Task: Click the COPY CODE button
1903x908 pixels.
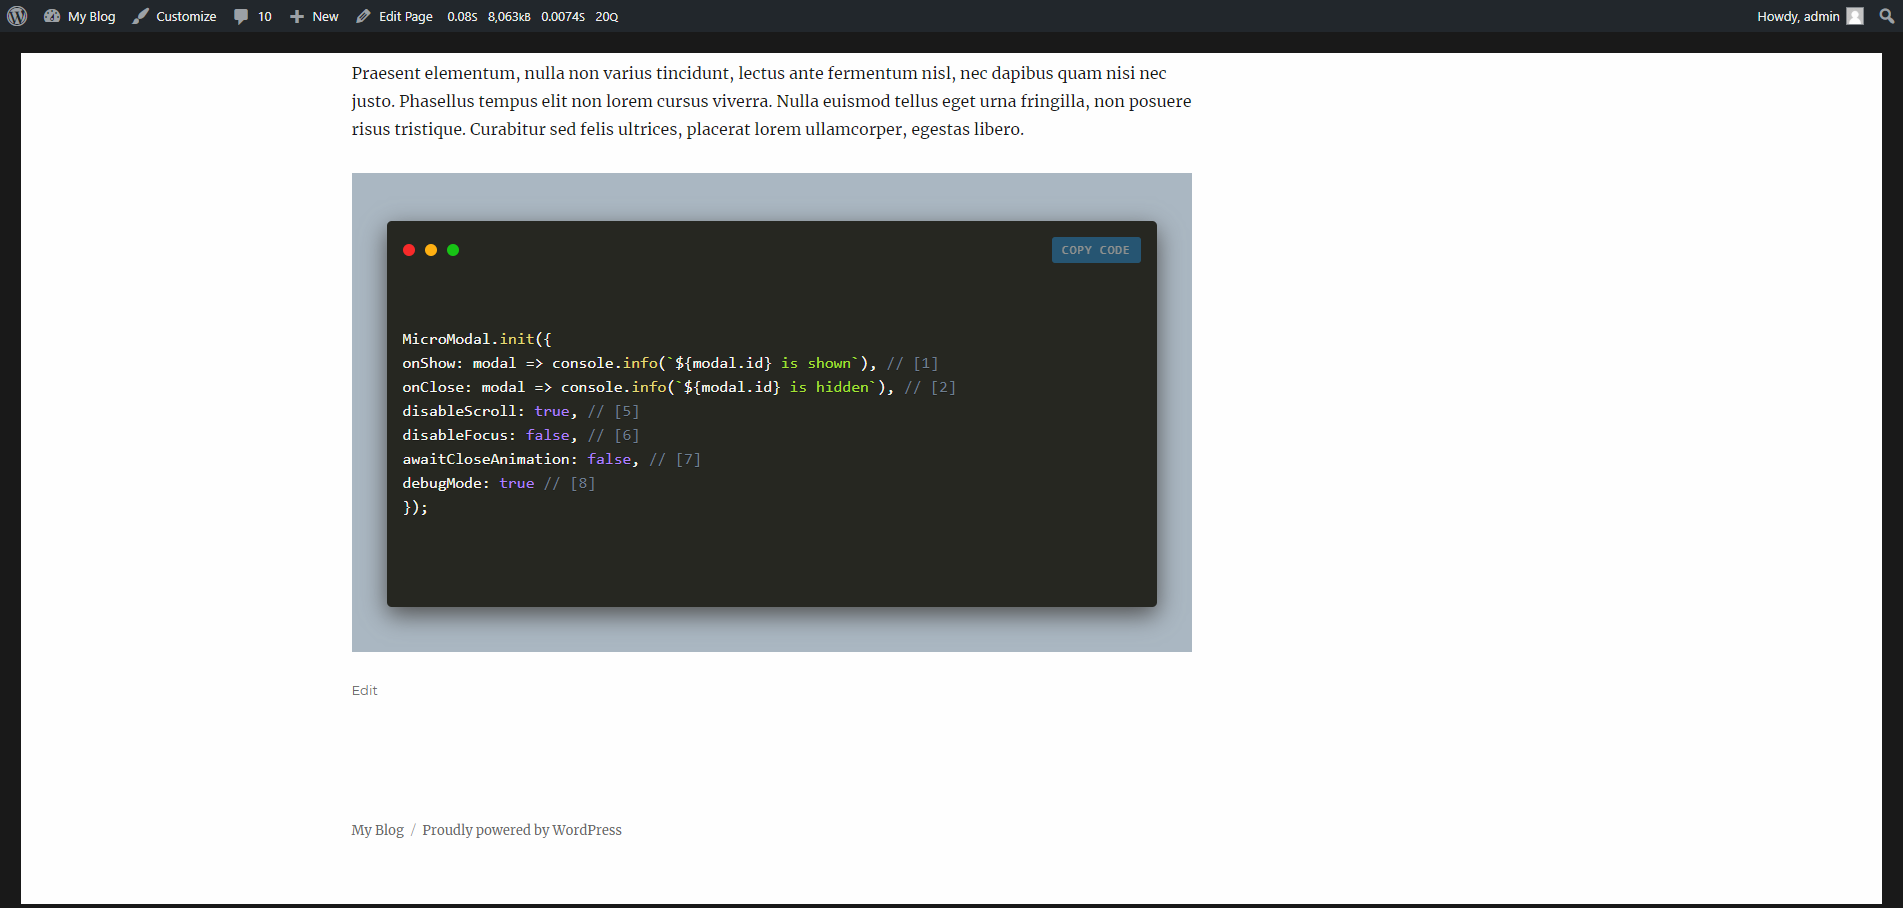Action: [x=1096, y=250]
